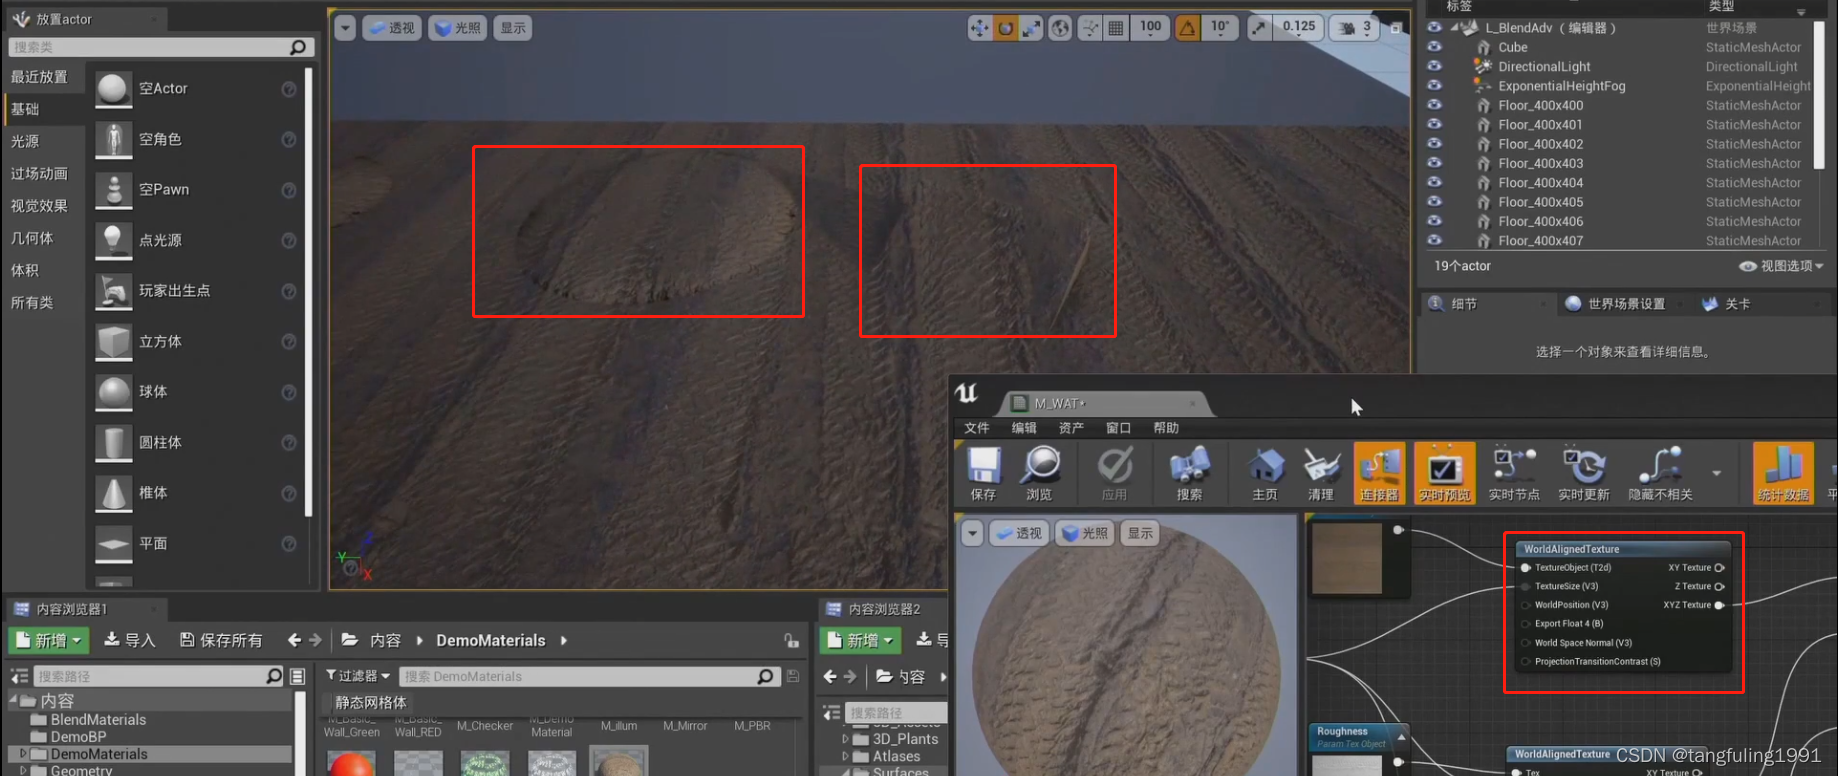Click 搜索 binoculars icon in material editor

[1189, 472]
